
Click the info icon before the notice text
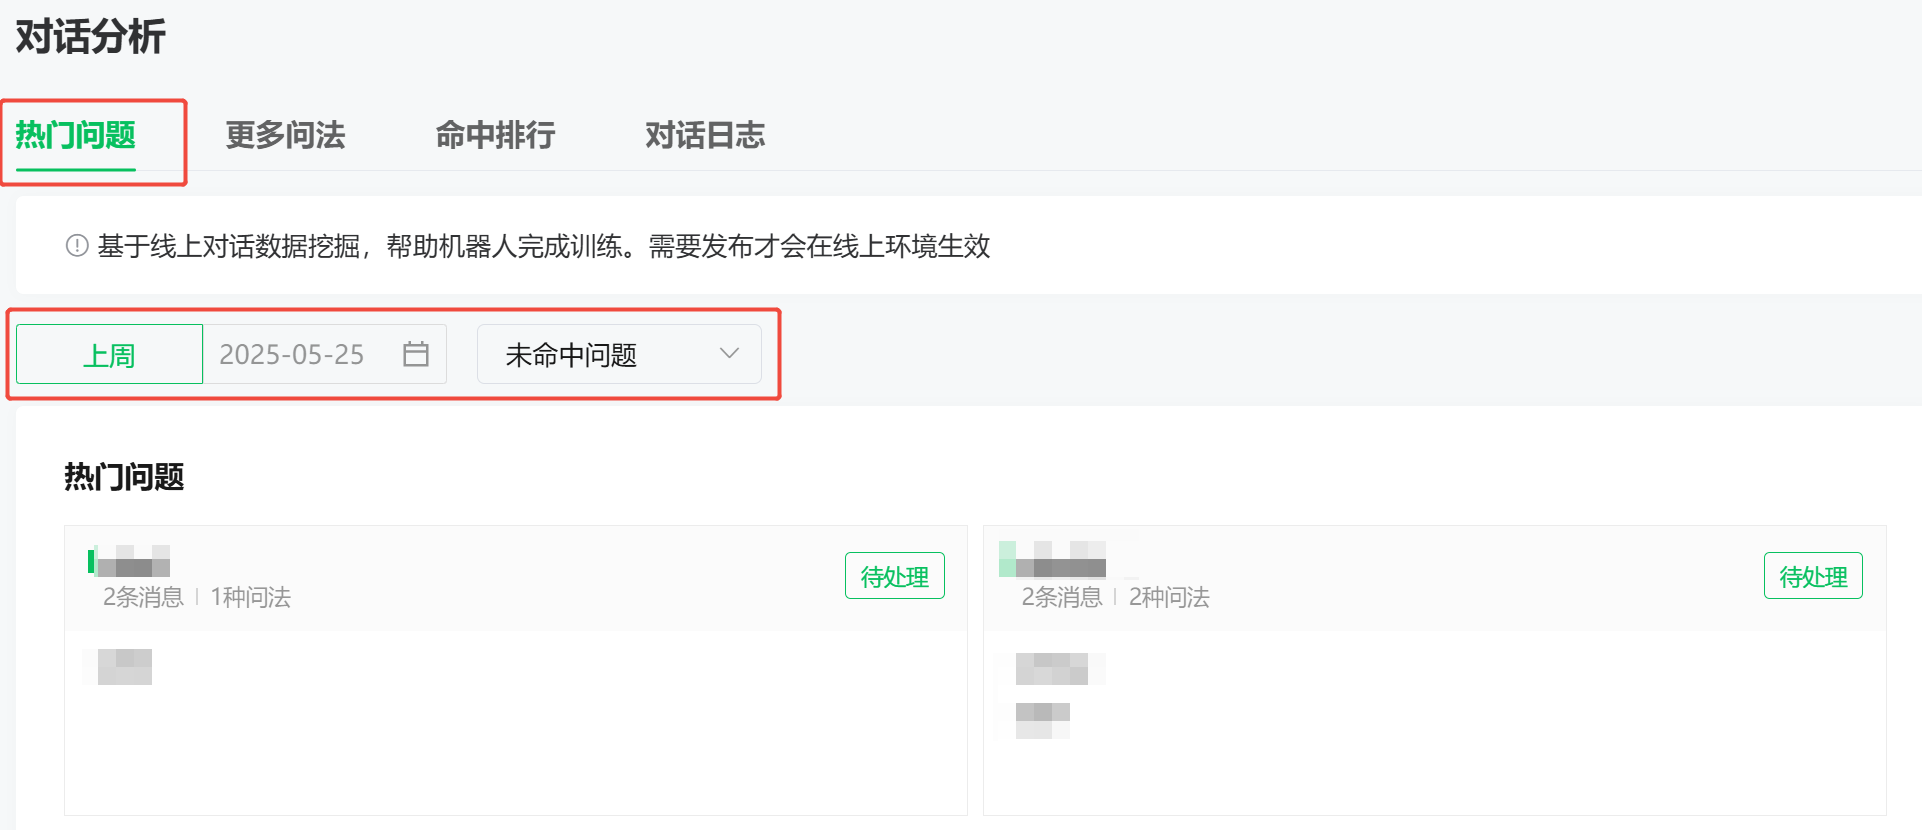tap(77, 246)
